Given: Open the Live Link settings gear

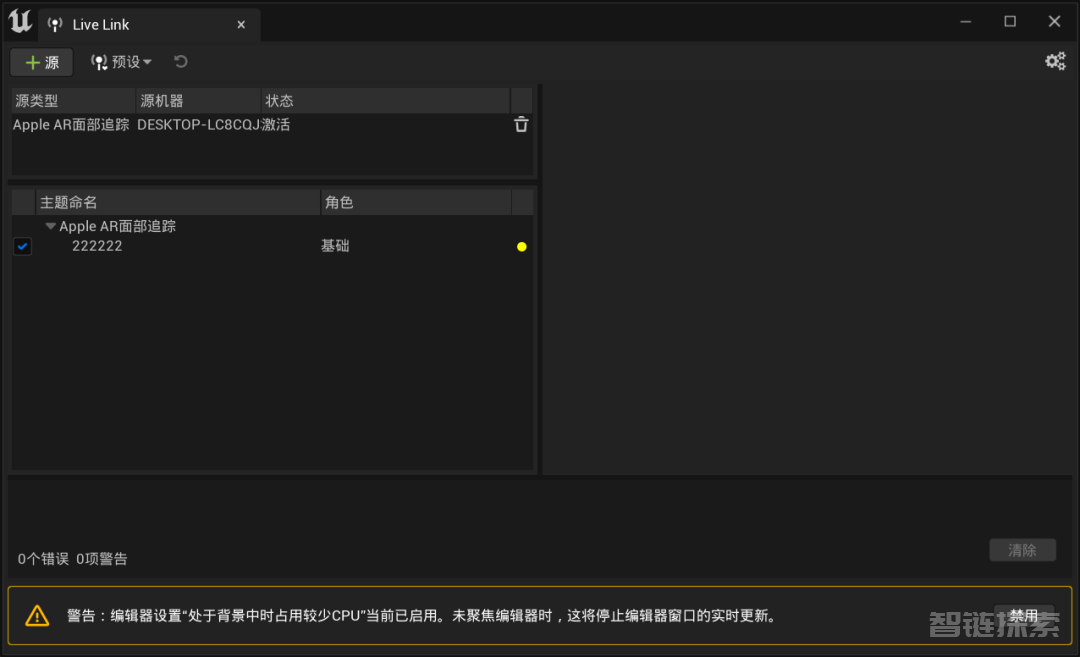Looking at the screenshot, I should tap(1055, 61).
